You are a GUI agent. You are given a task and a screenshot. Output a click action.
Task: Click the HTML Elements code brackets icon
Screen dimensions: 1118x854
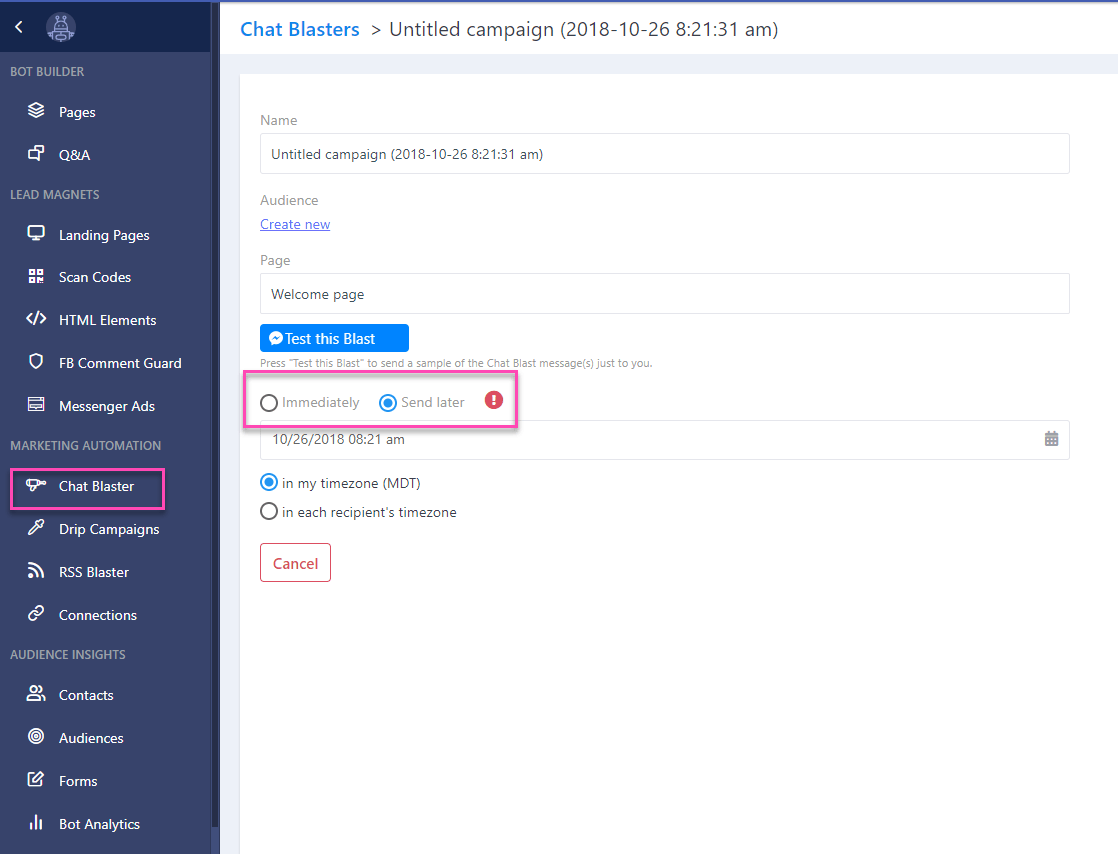pos(36,319)
